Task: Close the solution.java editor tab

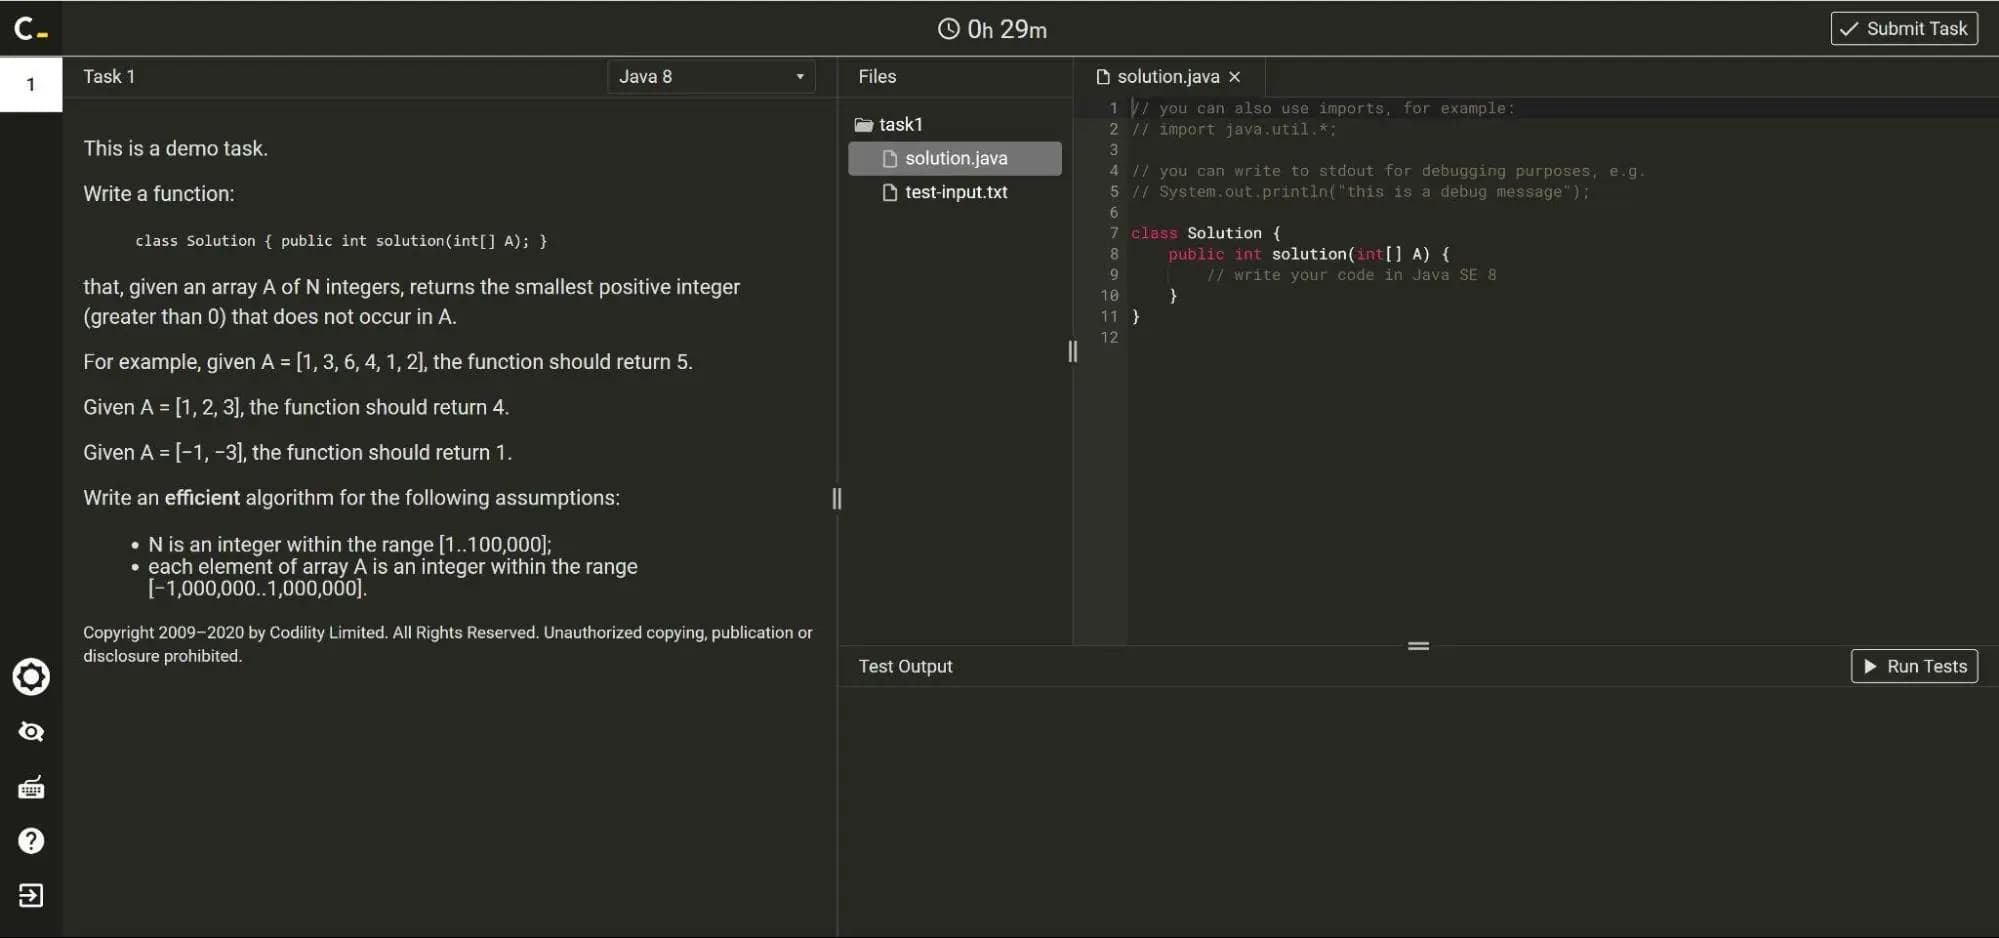Action: coord(1235,77)
